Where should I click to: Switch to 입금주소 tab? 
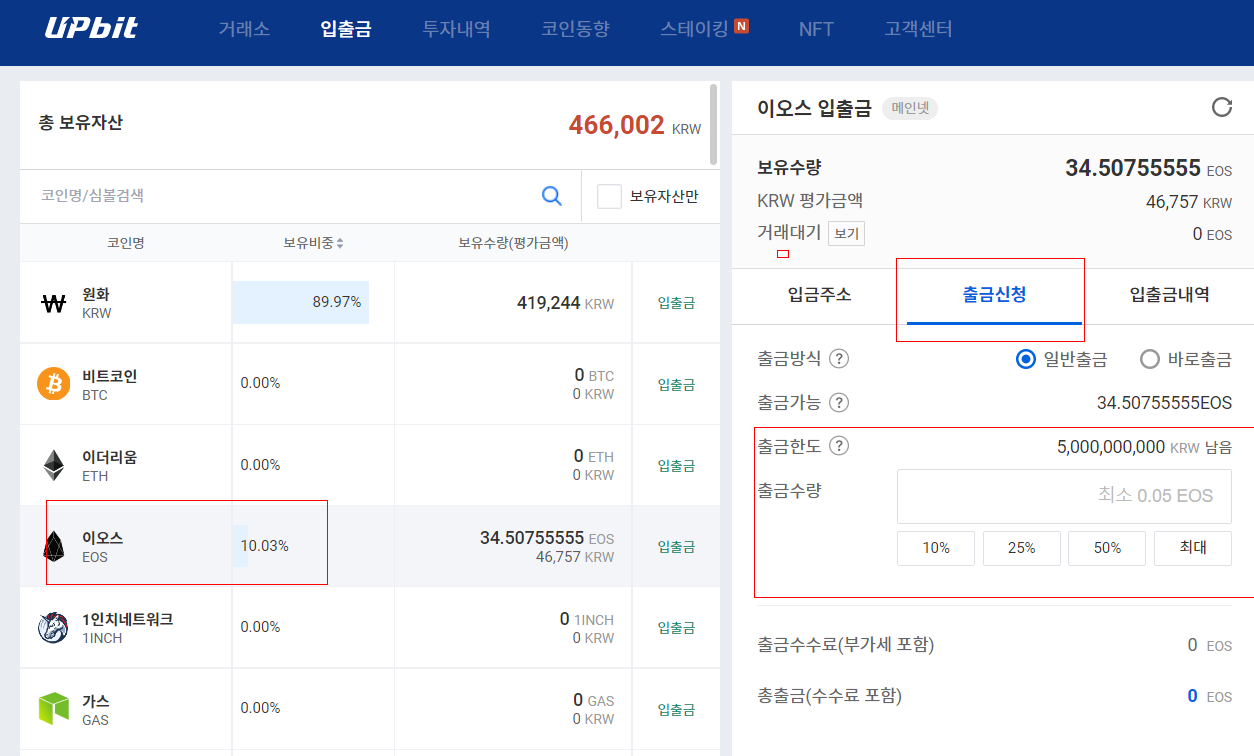pos(820,295)
